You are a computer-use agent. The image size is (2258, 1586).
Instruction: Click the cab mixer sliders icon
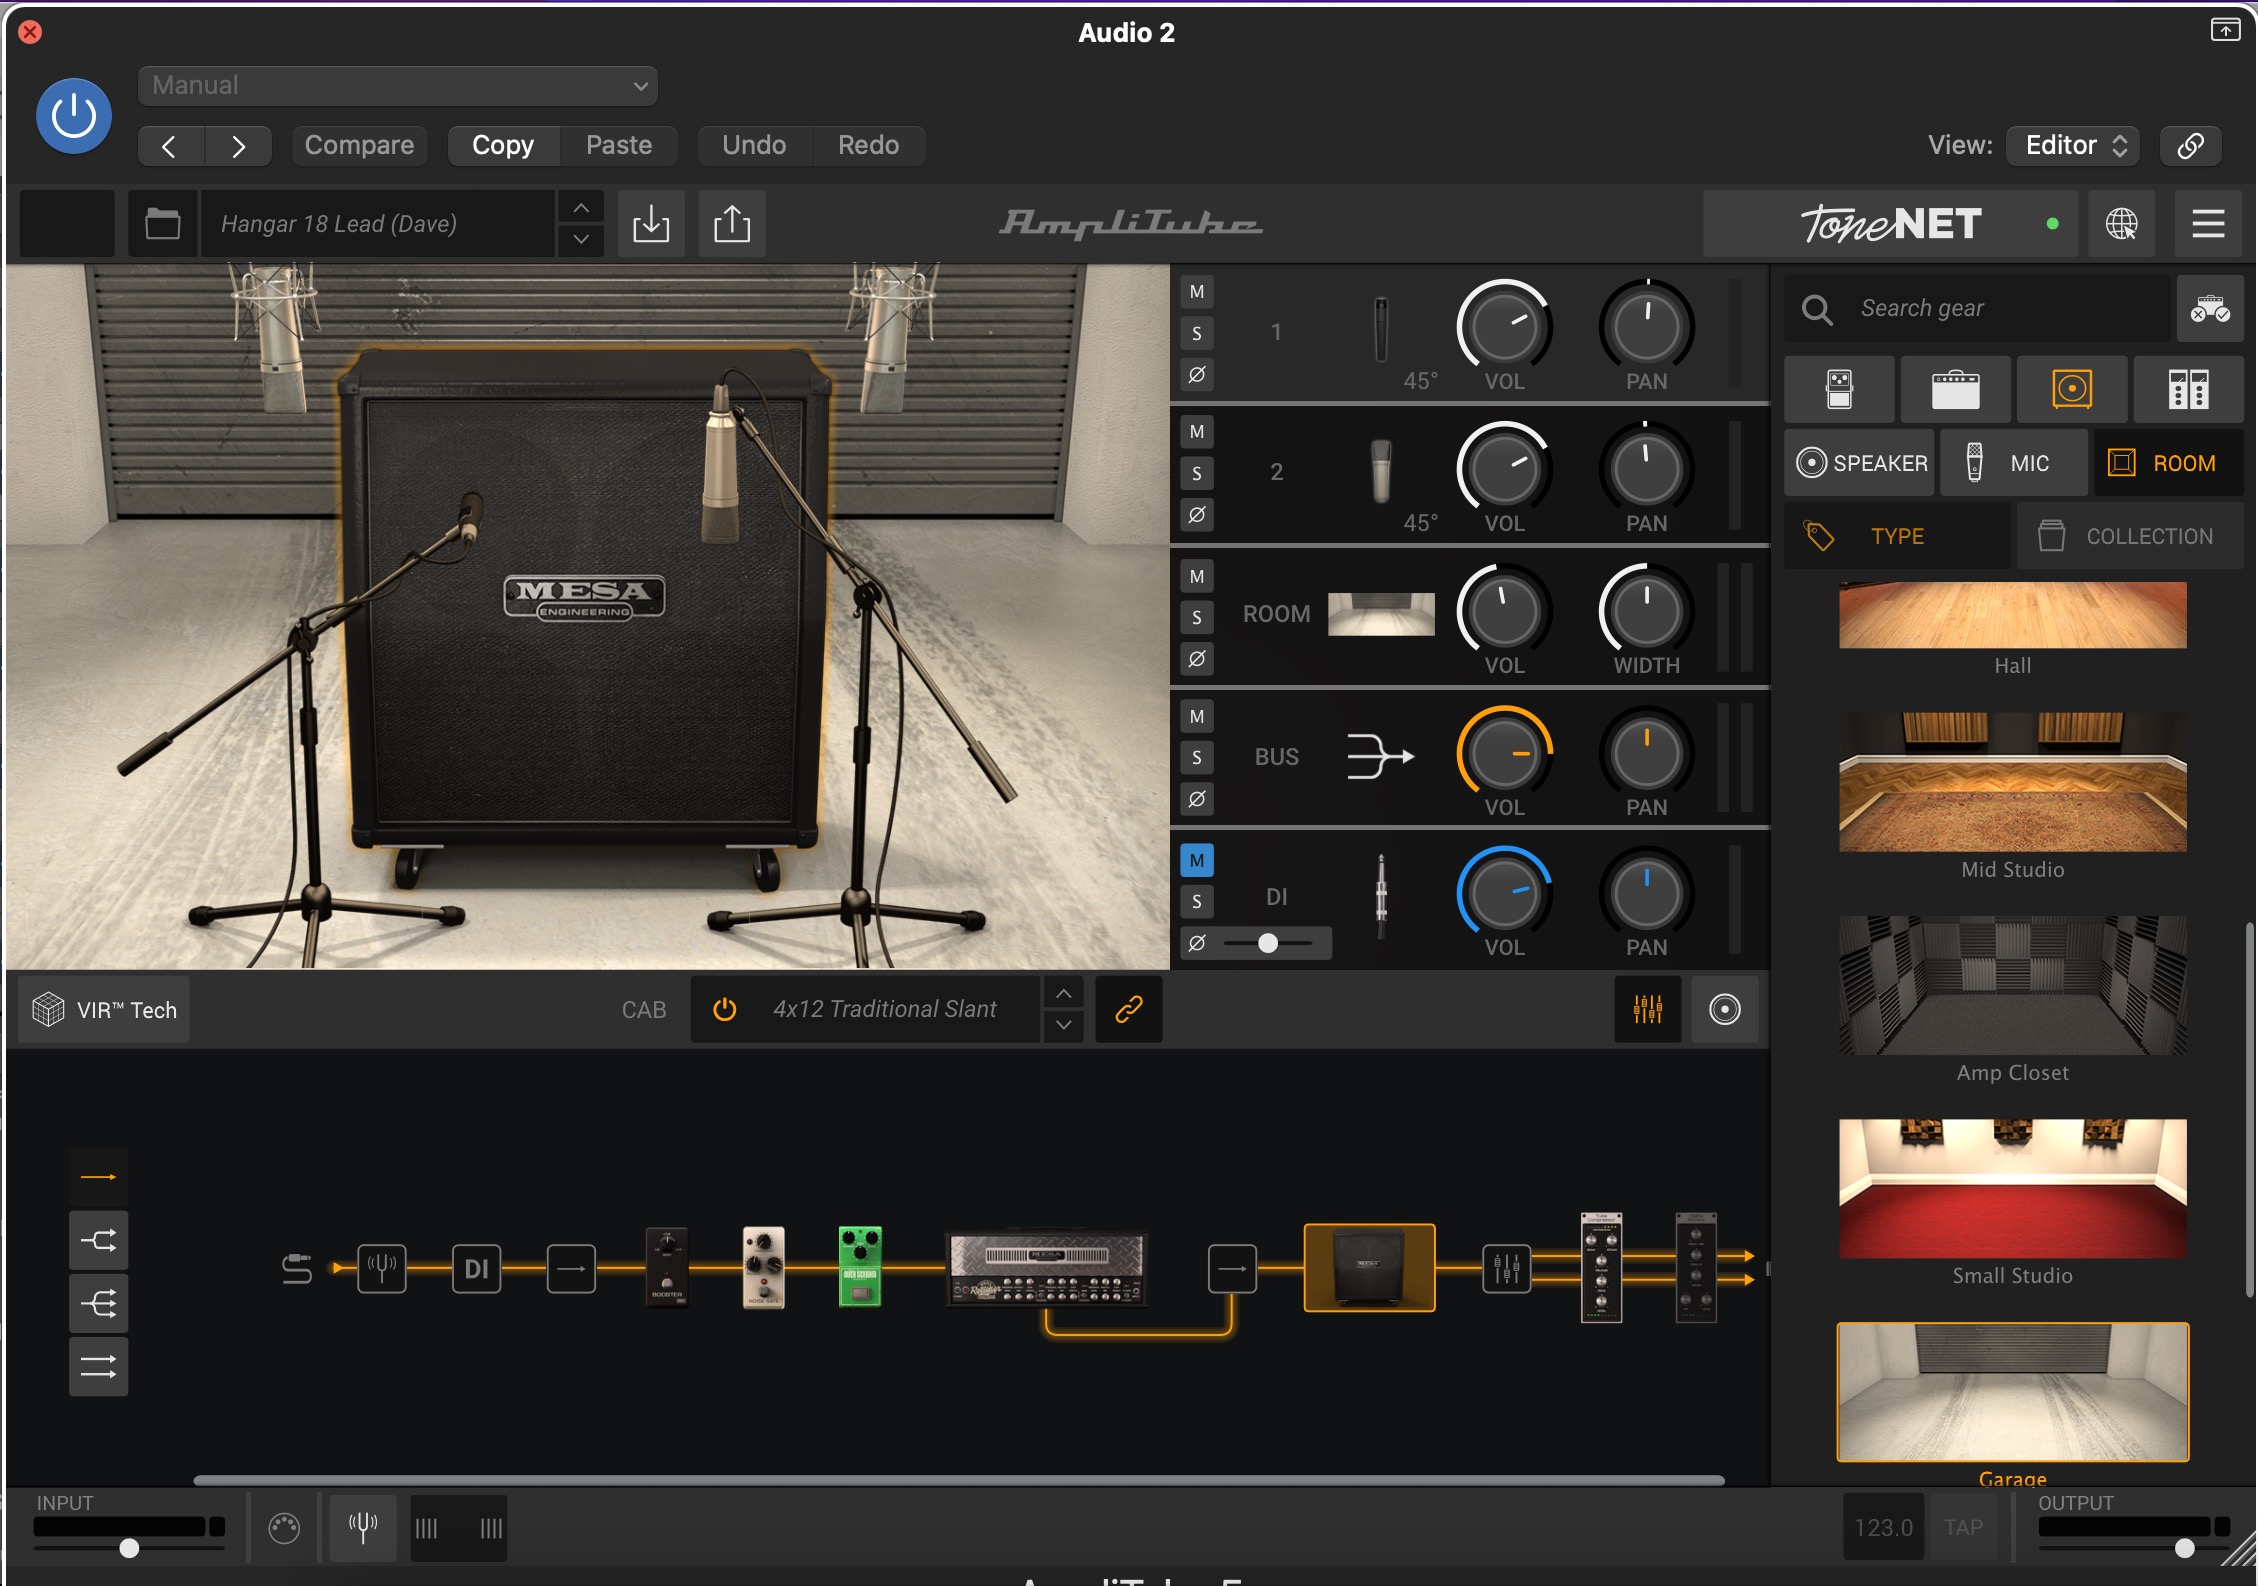(x=1647, y=1009)
